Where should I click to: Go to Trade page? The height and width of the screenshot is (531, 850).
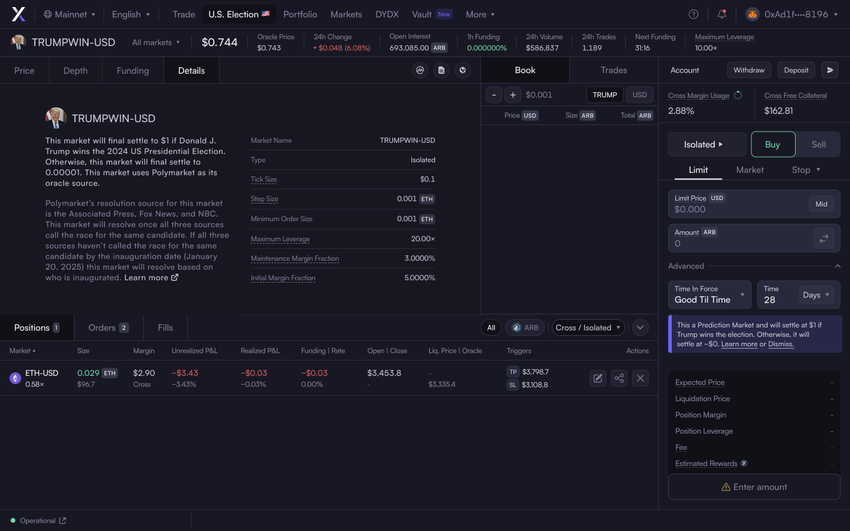tap(184, 15)
